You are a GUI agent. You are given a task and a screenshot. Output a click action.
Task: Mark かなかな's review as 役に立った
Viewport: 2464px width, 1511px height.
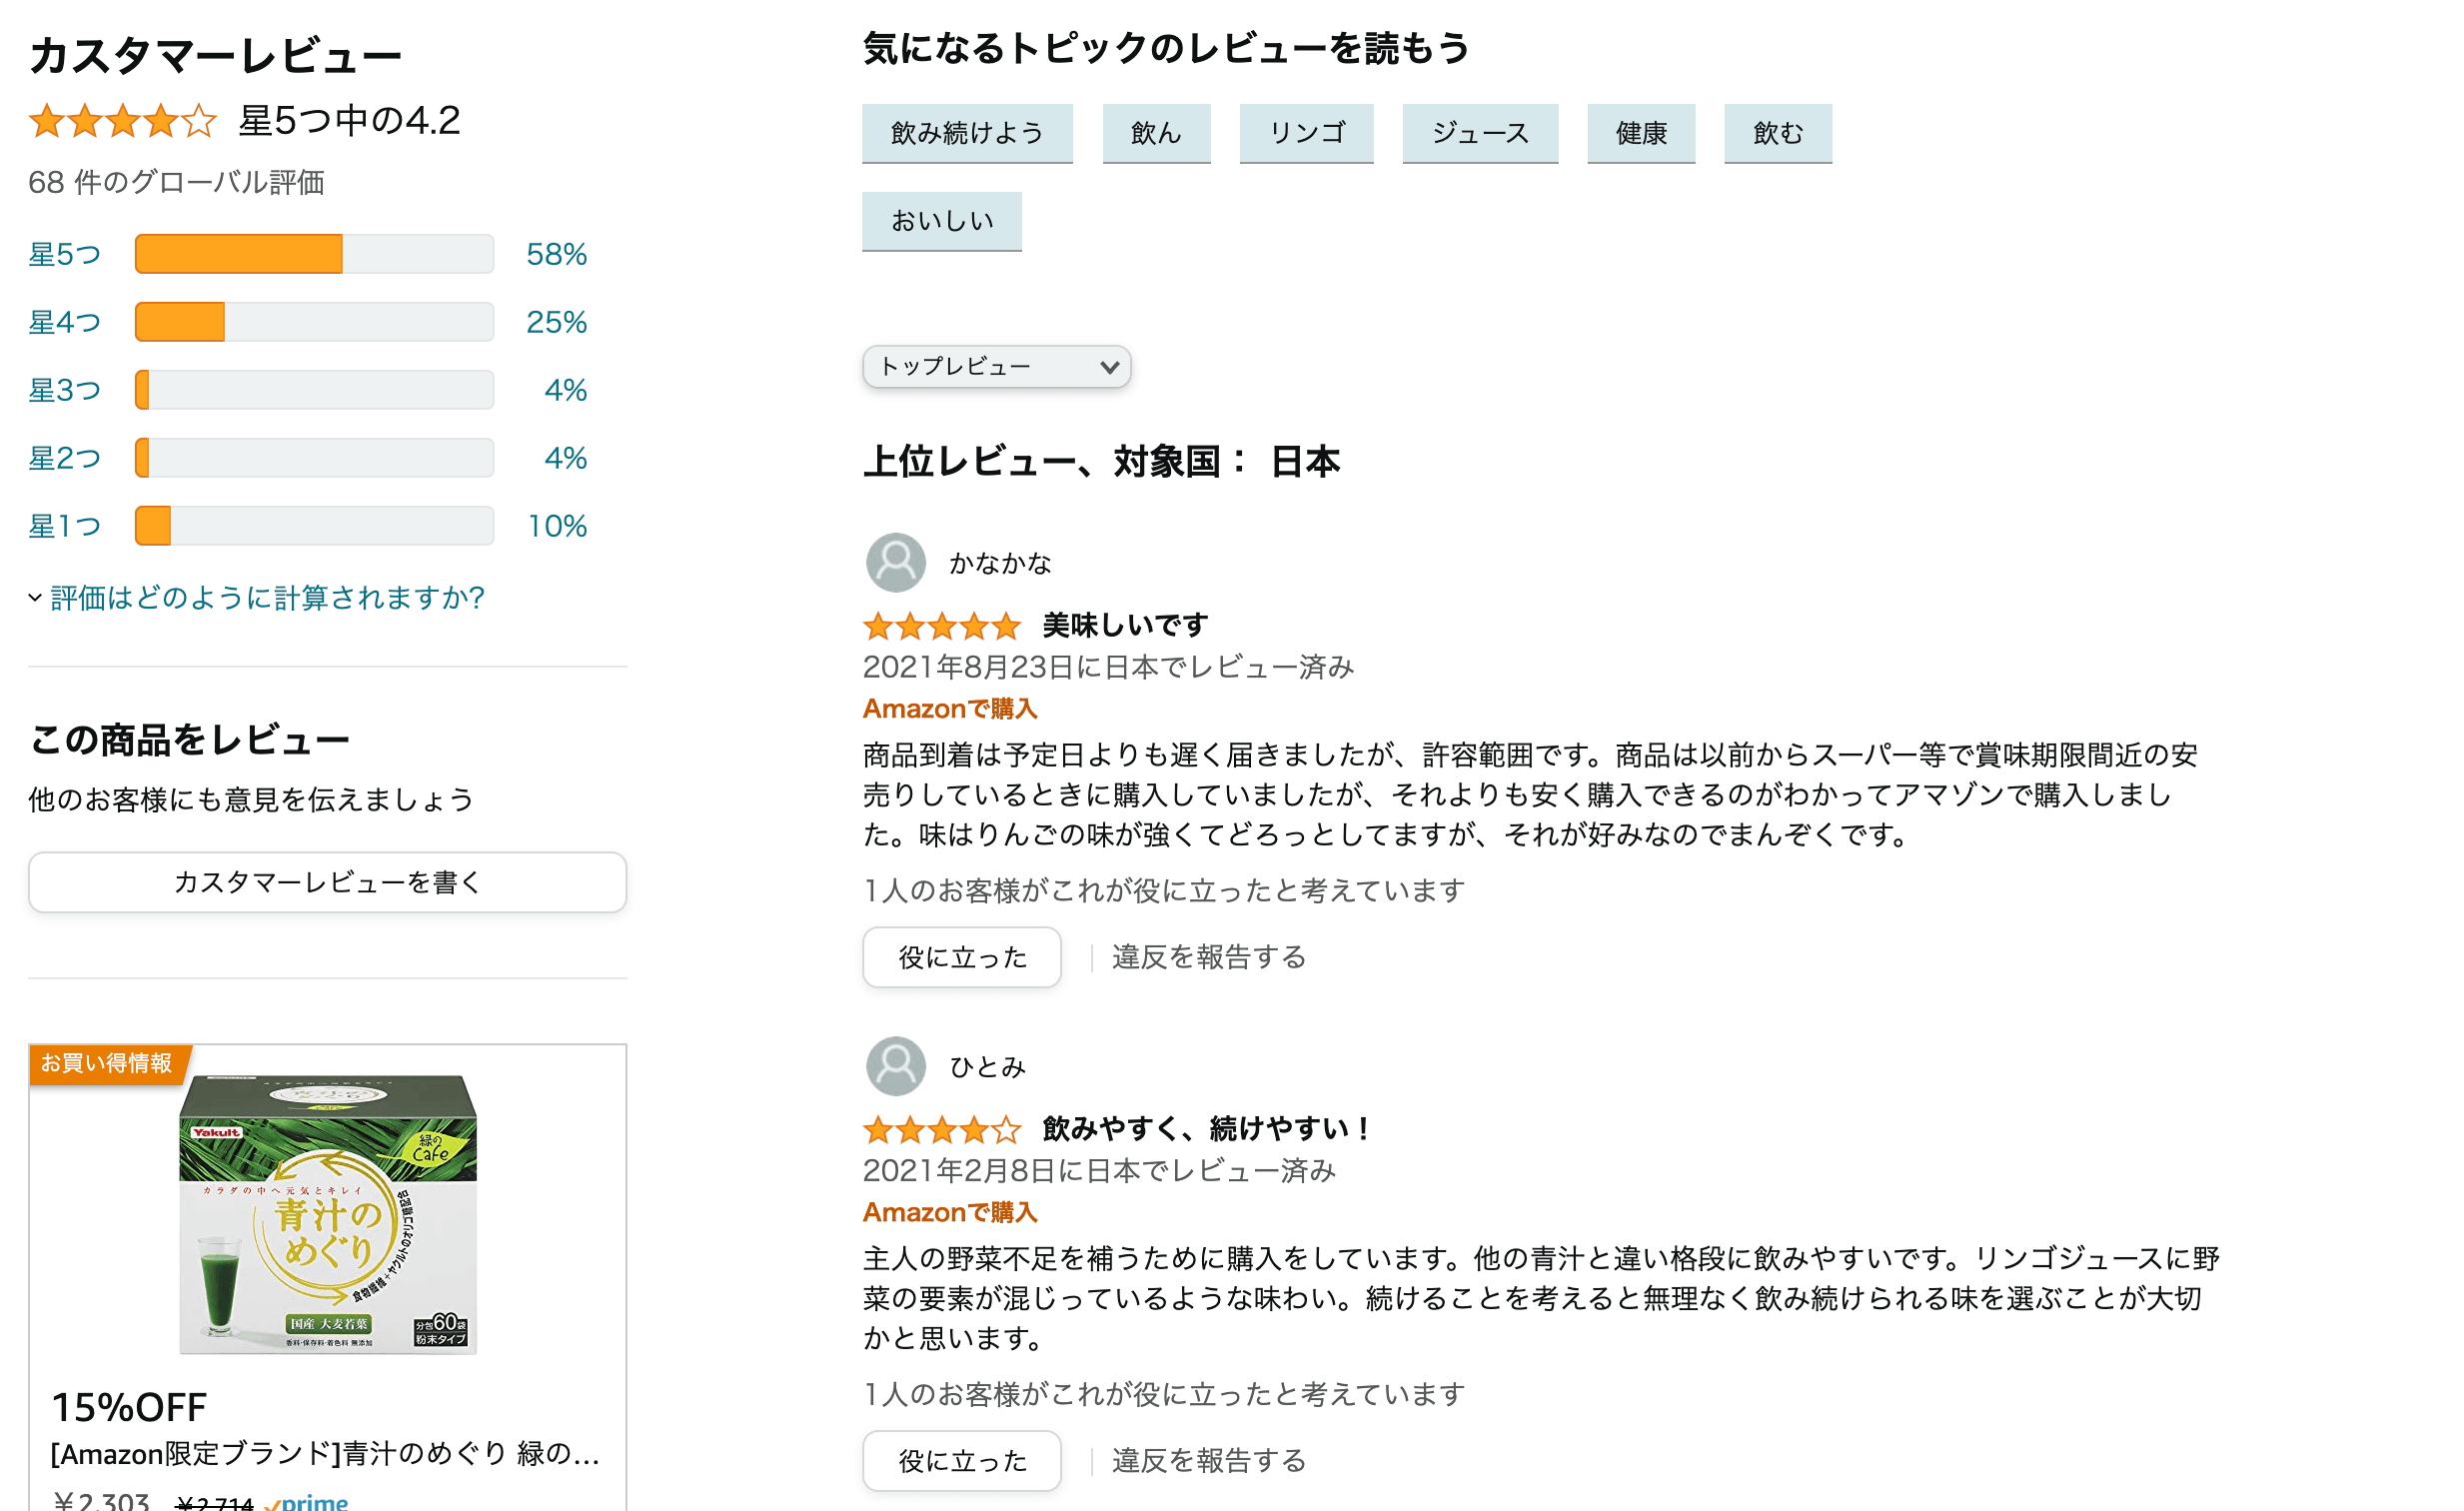962,957
